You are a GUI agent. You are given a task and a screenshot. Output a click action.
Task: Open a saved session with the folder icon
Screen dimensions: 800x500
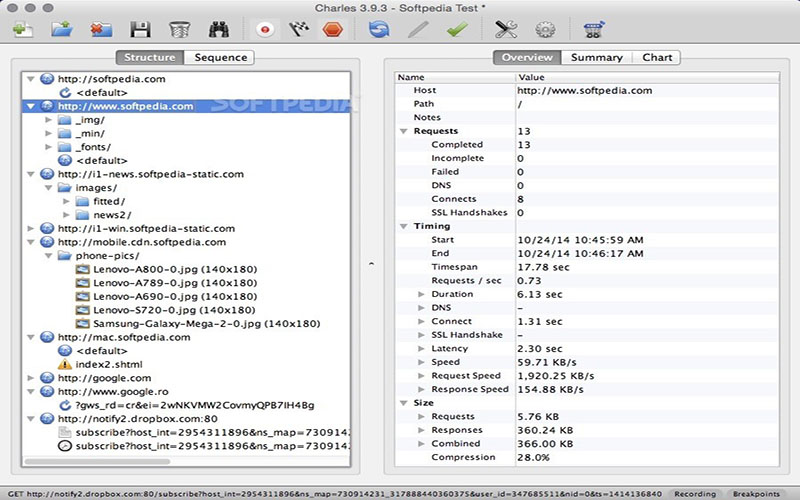pos(62,29)
